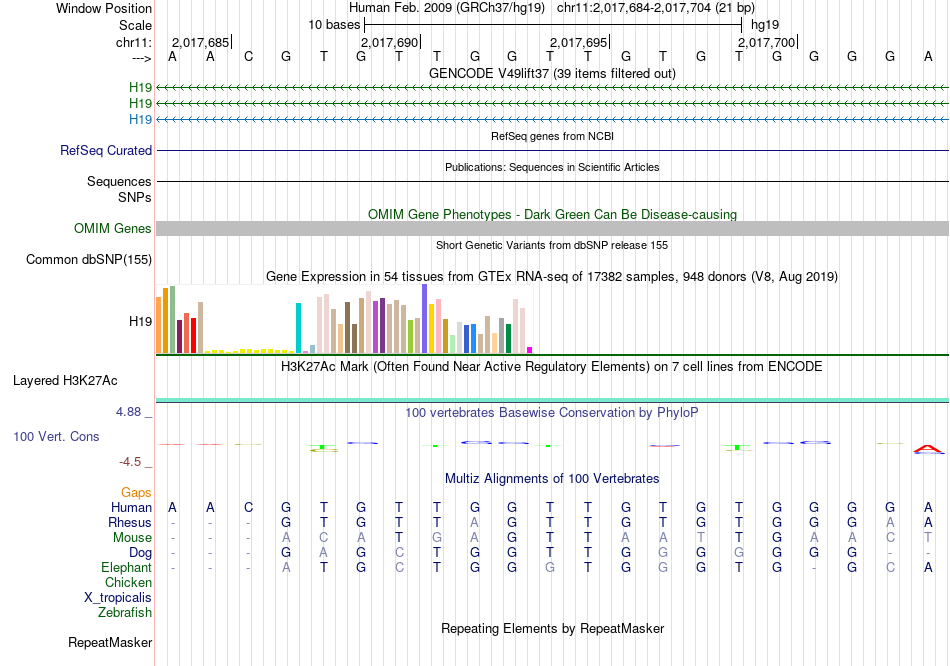Click the tallest blue-purple GTEx expression bar
The height and width of the screenshot is (666, 950).
(x=424, y=318)
